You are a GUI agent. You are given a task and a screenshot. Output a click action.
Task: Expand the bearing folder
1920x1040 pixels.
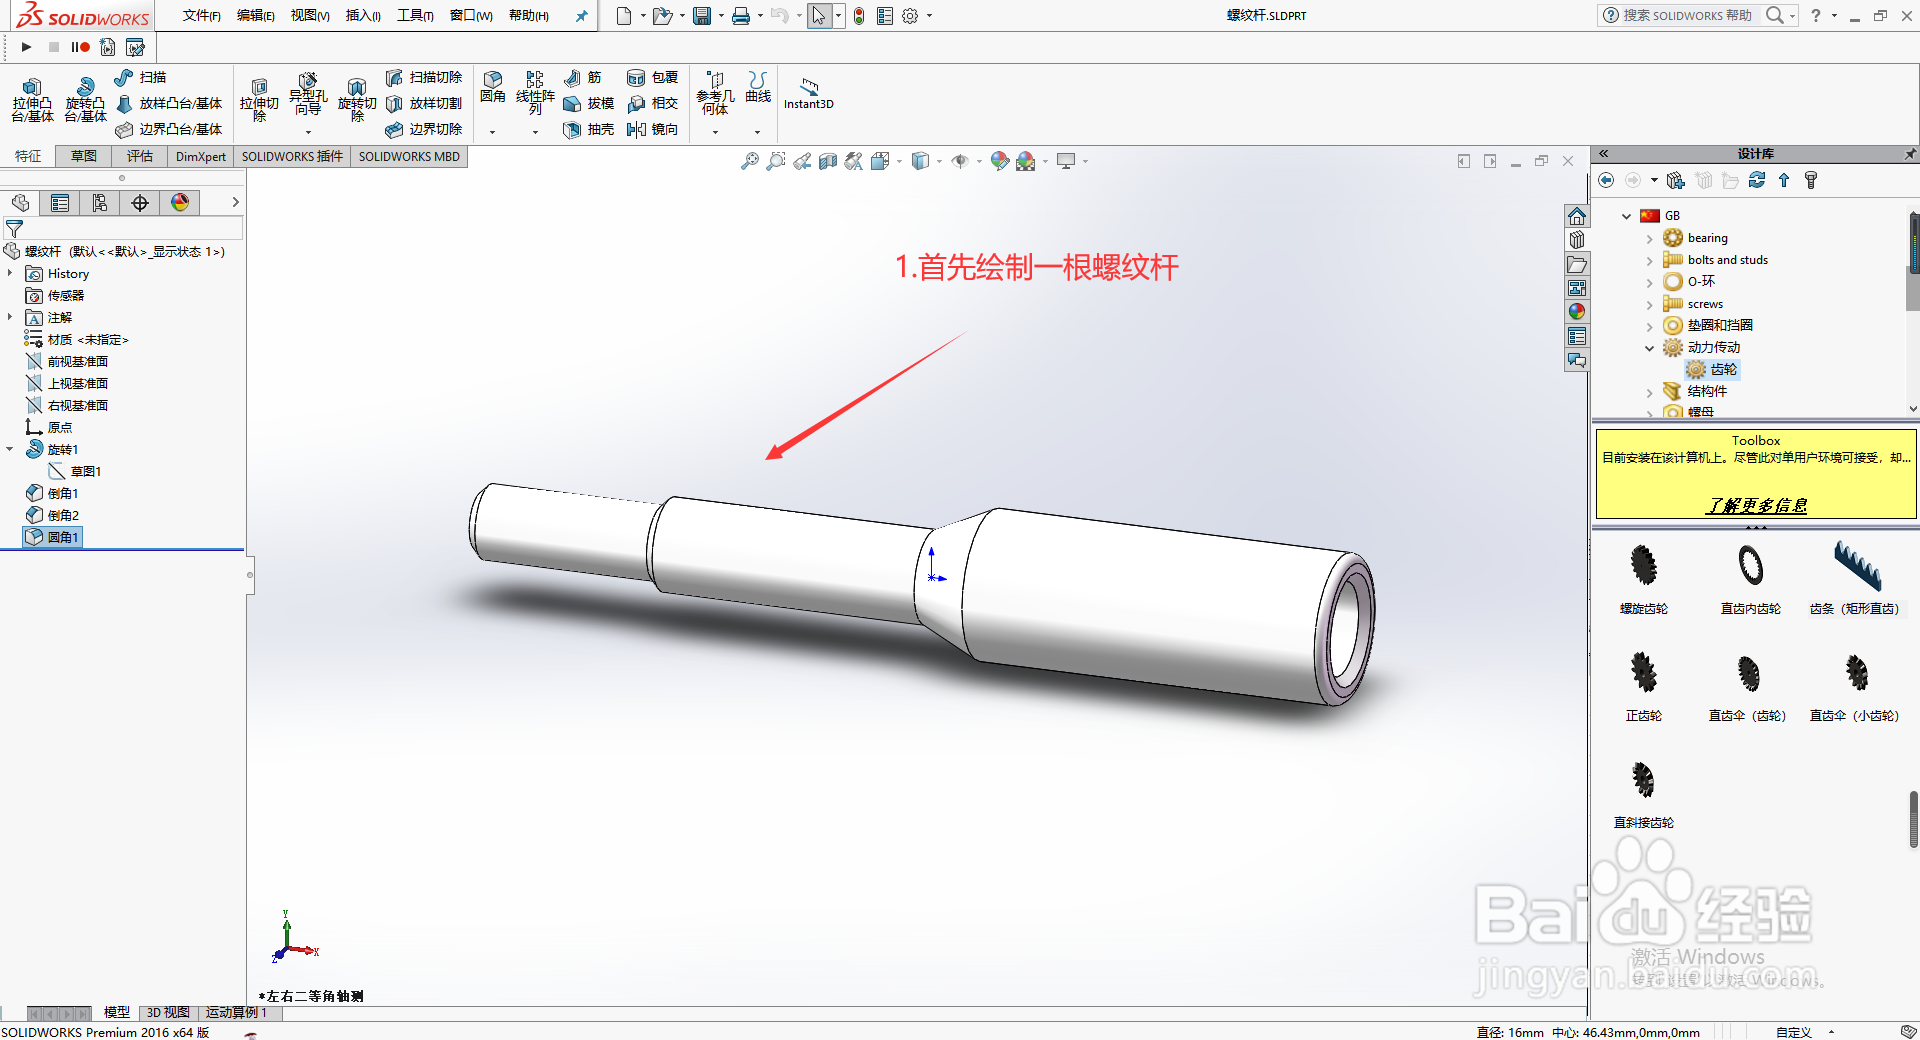(1650, 239)
